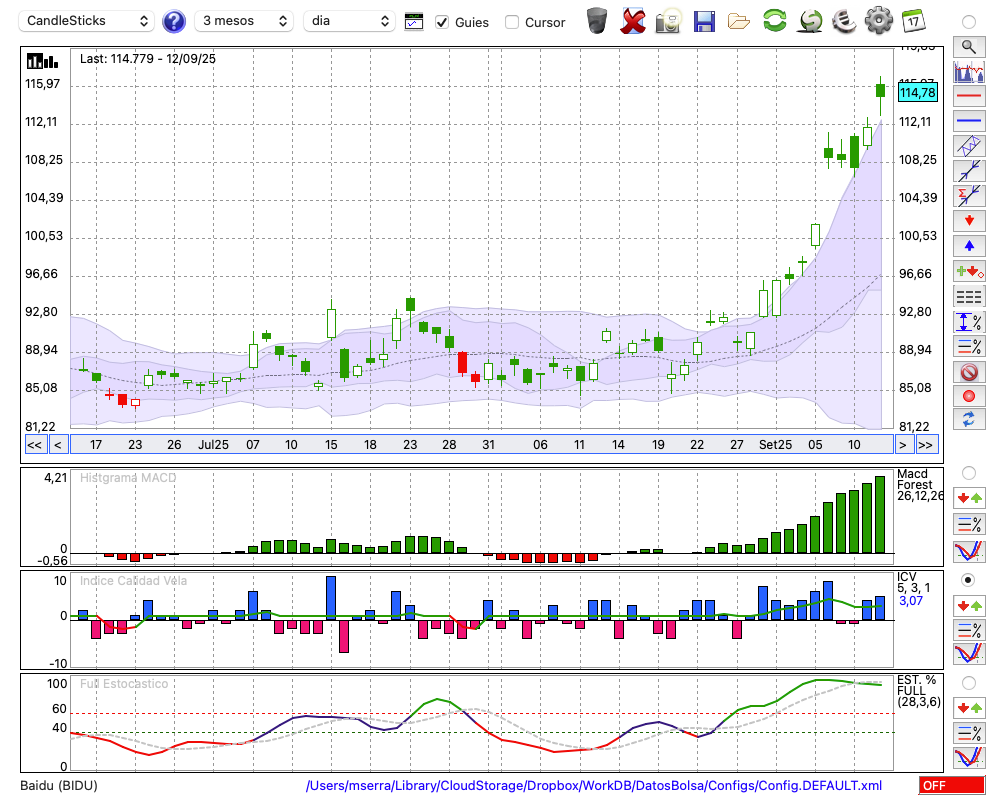This screenshot has height=800, width=1000.
Task: Select the EST. % FULL panel radio button
Action: [969, 683]
